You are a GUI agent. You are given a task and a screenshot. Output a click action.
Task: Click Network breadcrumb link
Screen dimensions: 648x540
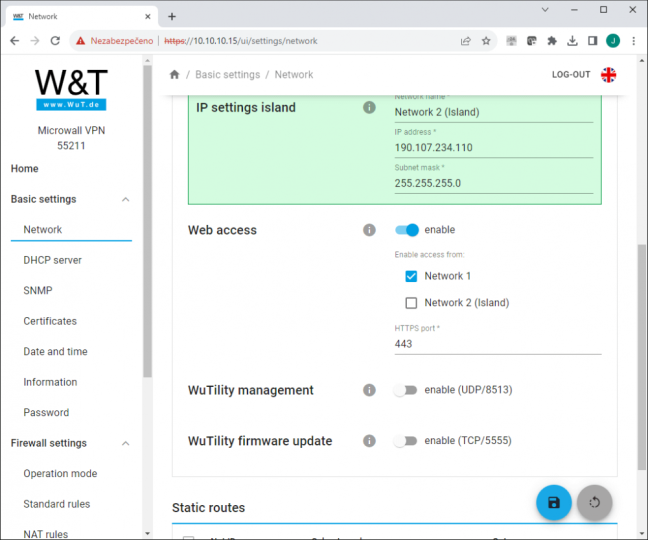294,75
